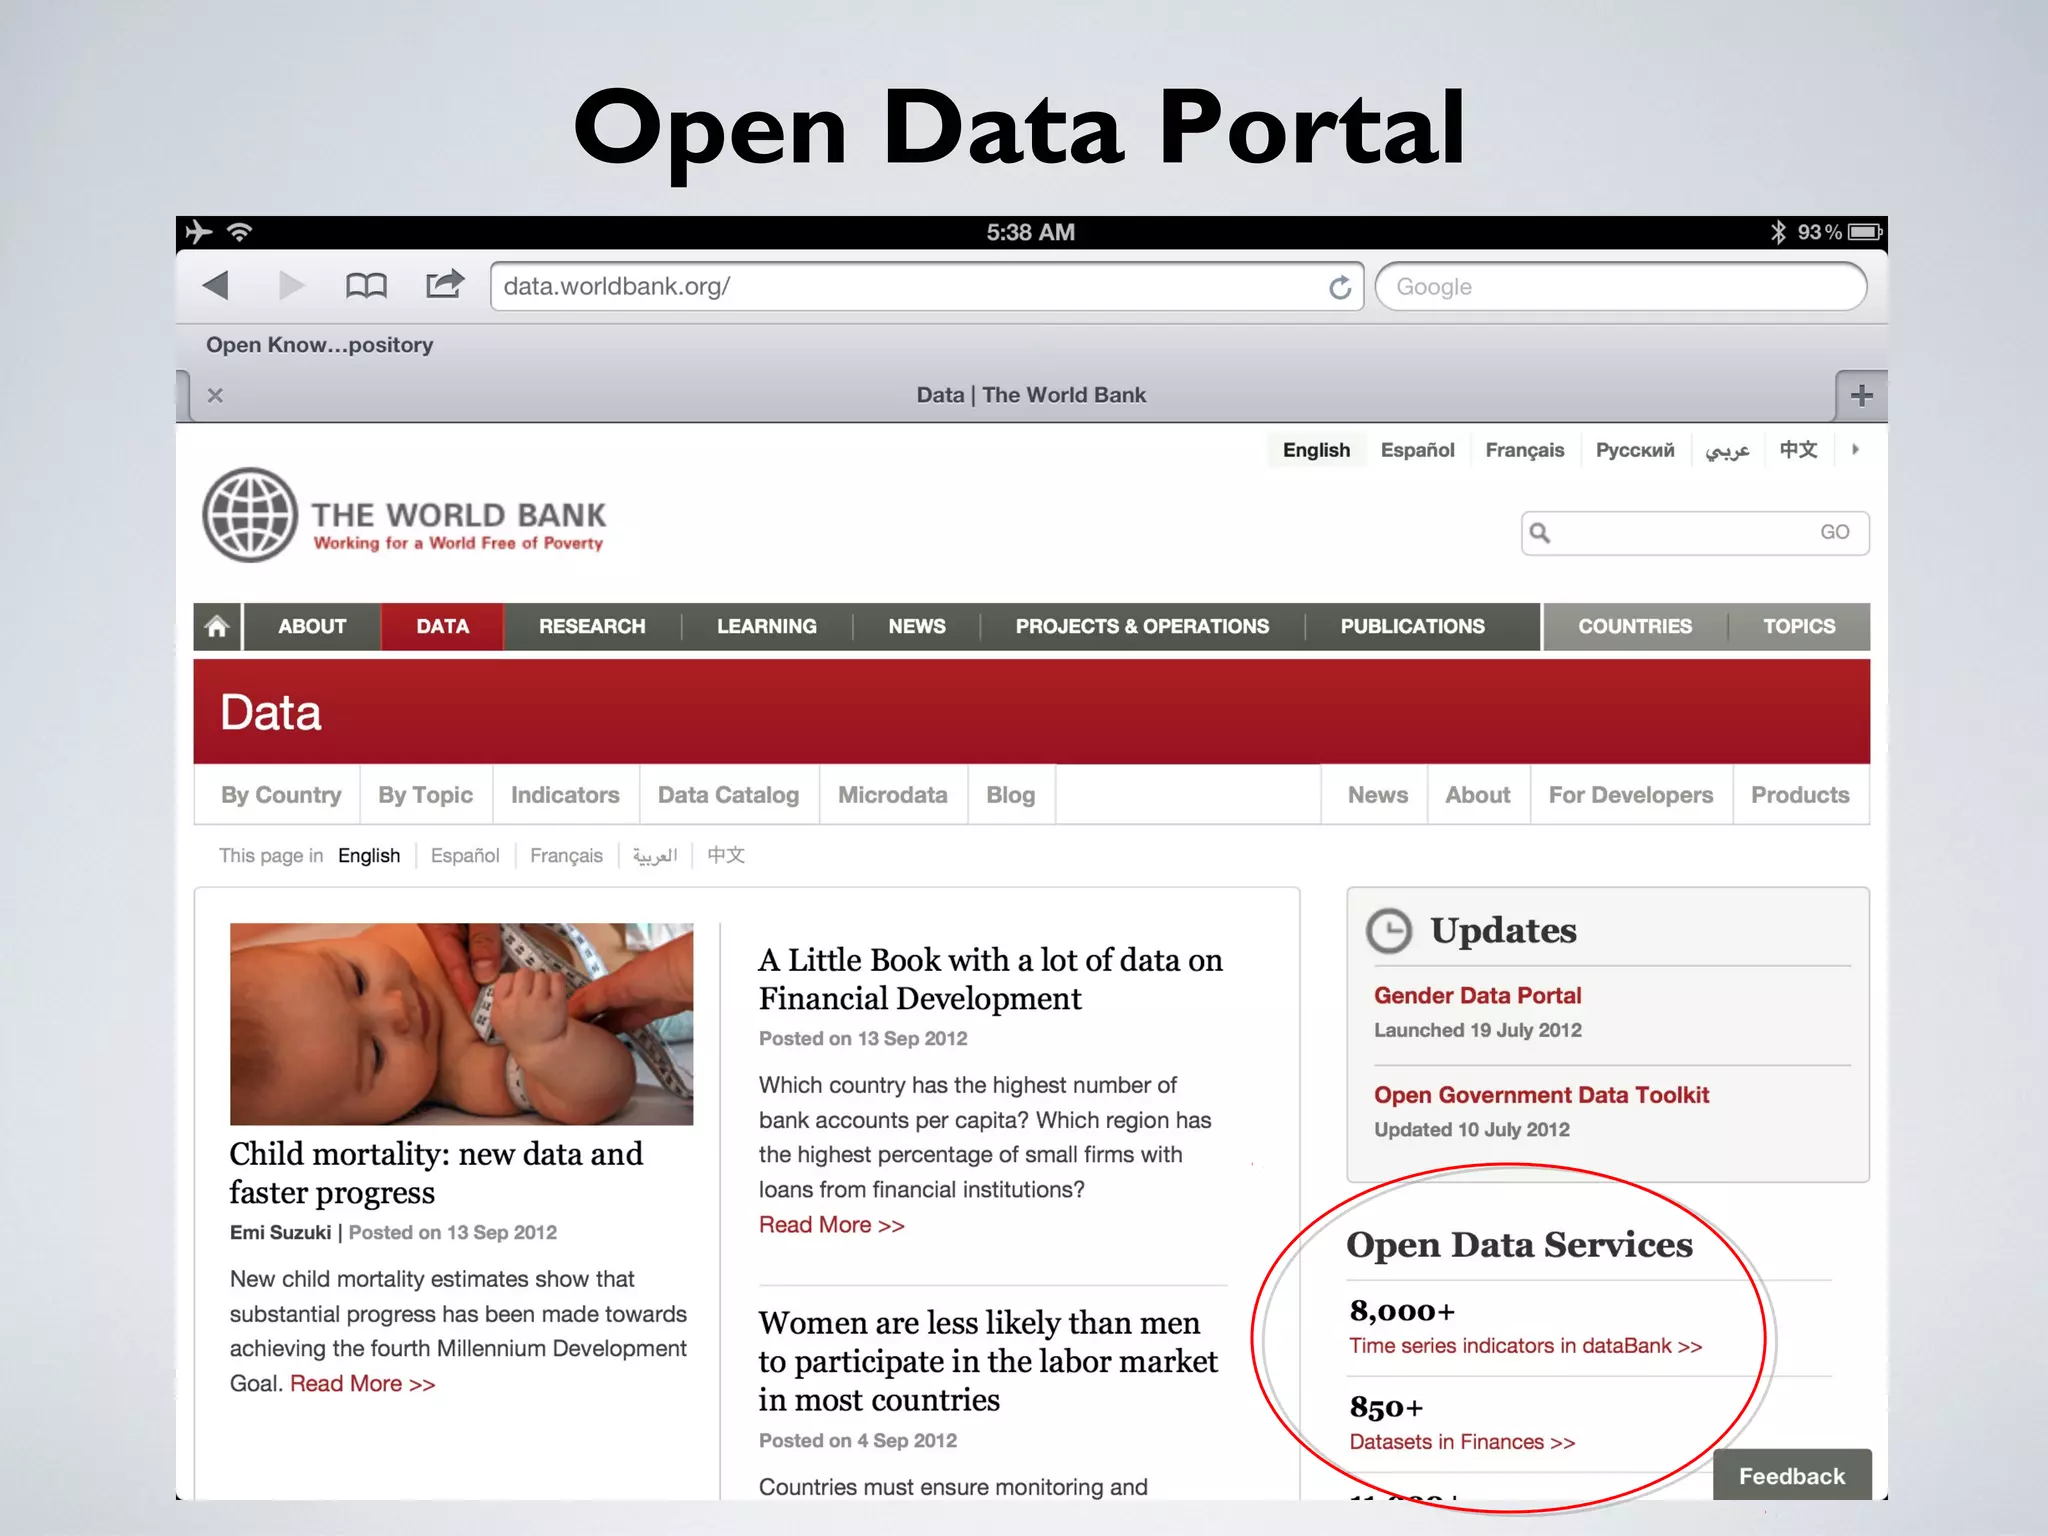Open the Datasets in Finances link
The height and width of the screenshot is (1536, 2048).
pos(1462,1442)
